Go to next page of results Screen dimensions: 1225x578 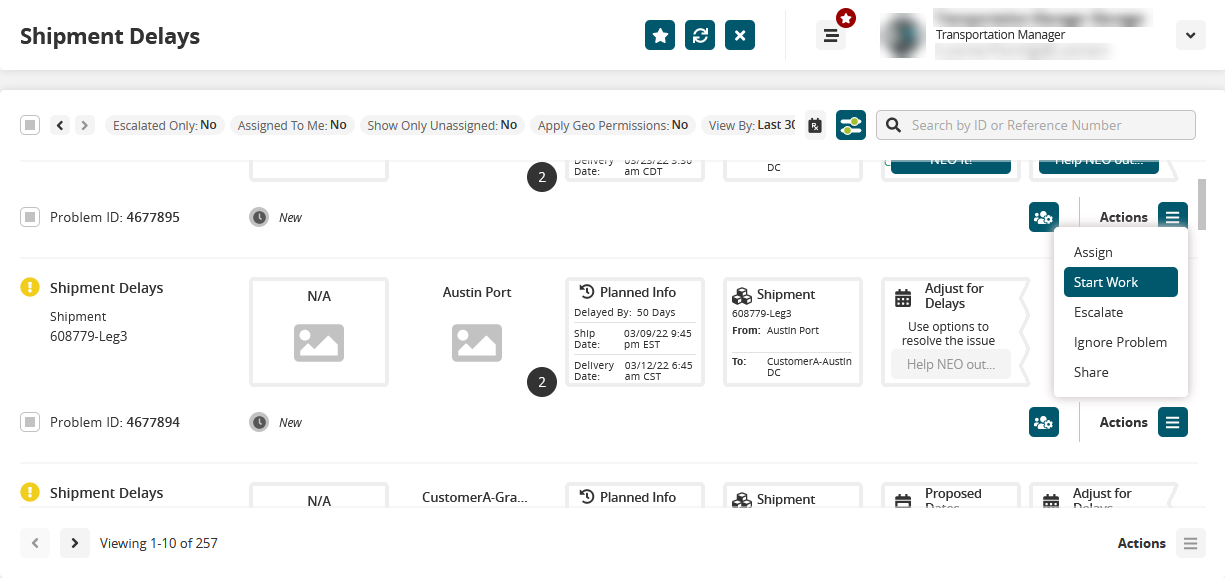(75, 543)
